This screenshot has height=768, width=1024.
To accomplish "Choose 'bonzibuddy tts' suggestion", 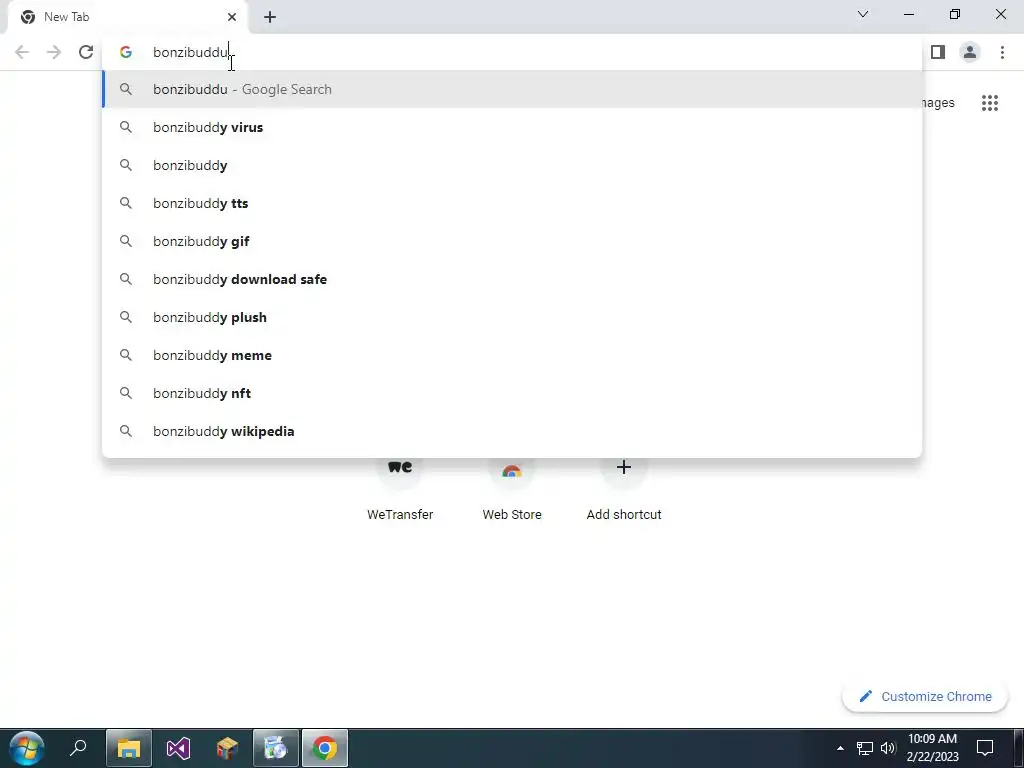I will pos(512,203).
